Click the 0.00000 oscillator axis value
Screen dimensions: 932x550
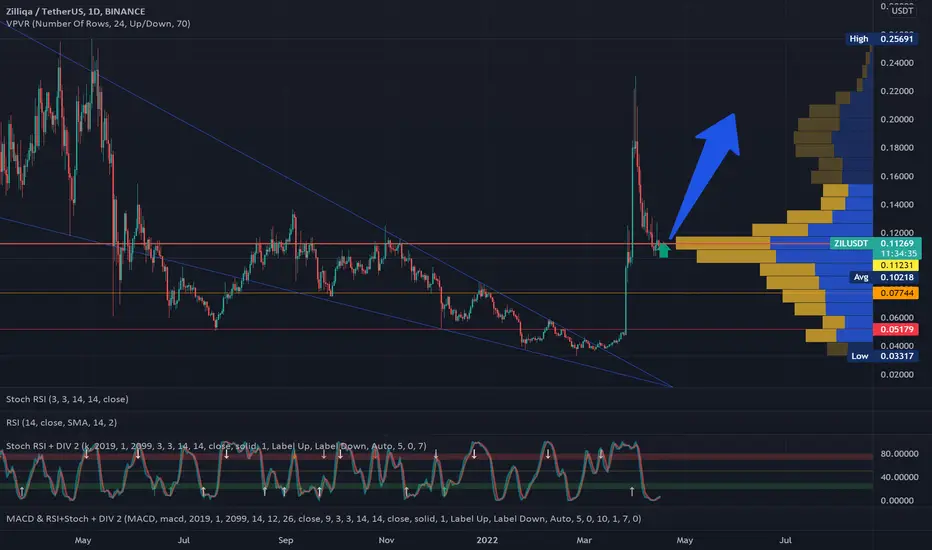tap(897, 501)
